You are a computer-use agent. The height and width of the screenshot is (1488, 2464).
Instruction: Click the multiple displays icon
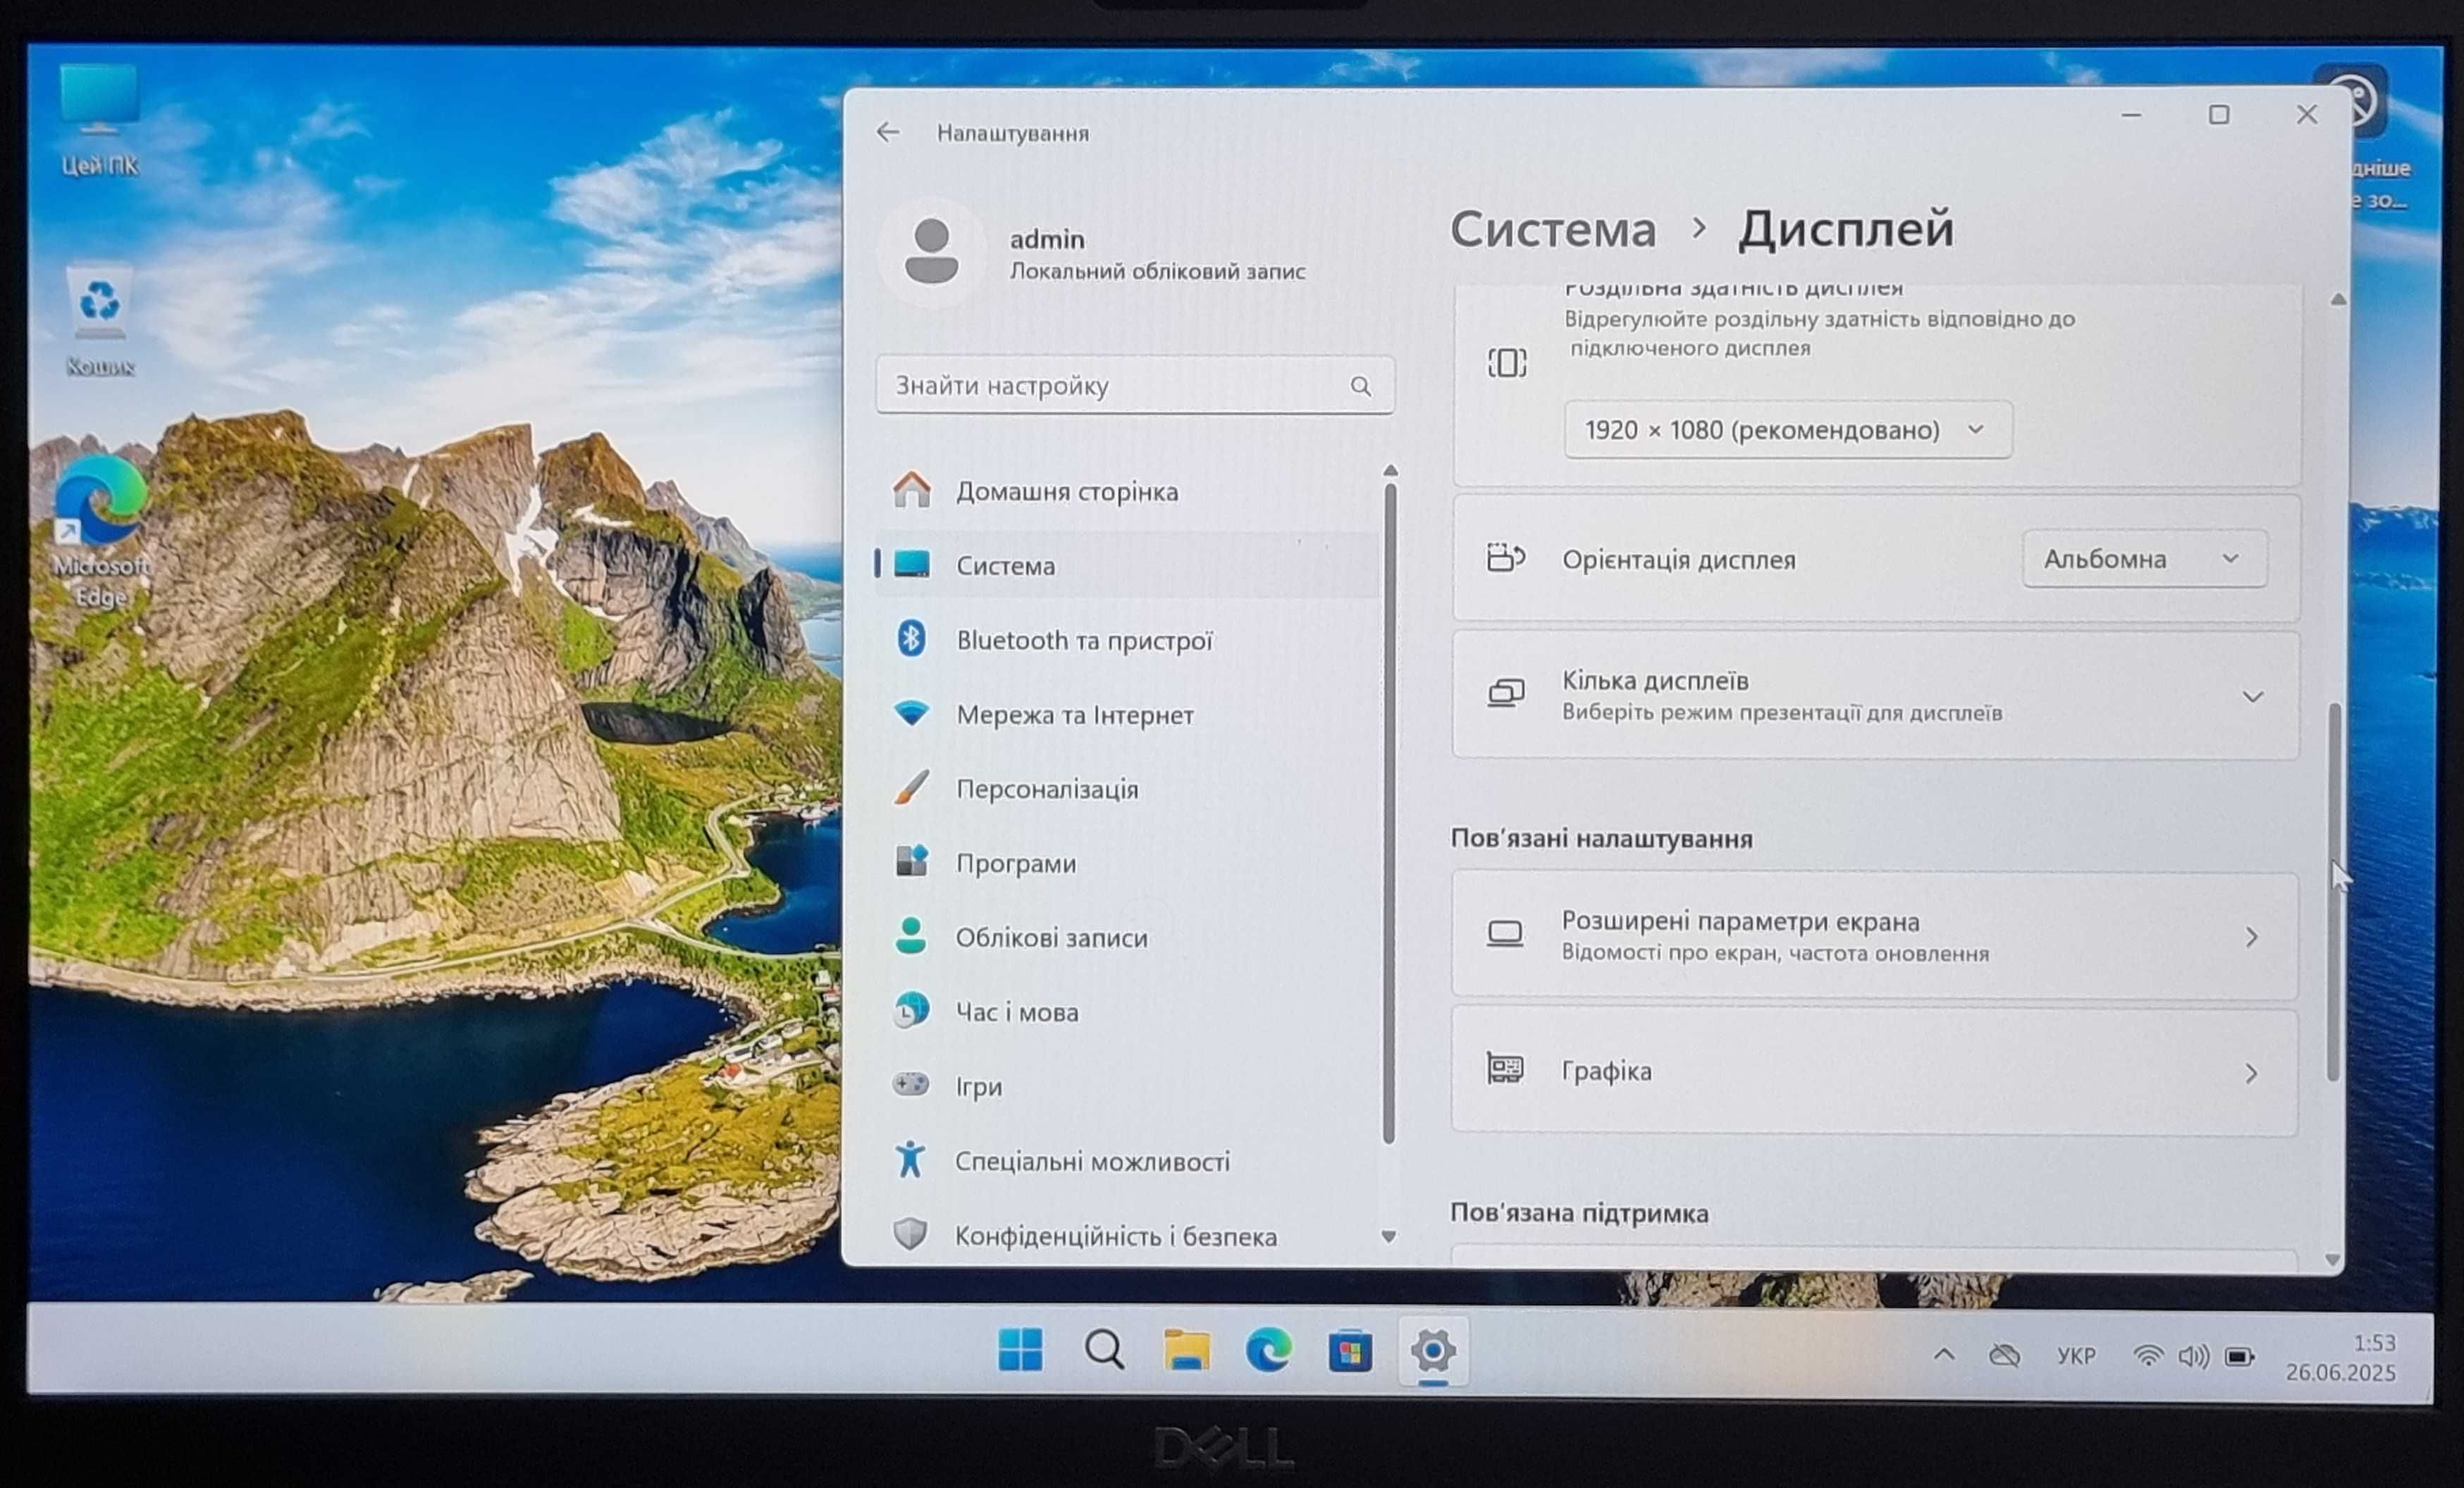coord(1506,694)
